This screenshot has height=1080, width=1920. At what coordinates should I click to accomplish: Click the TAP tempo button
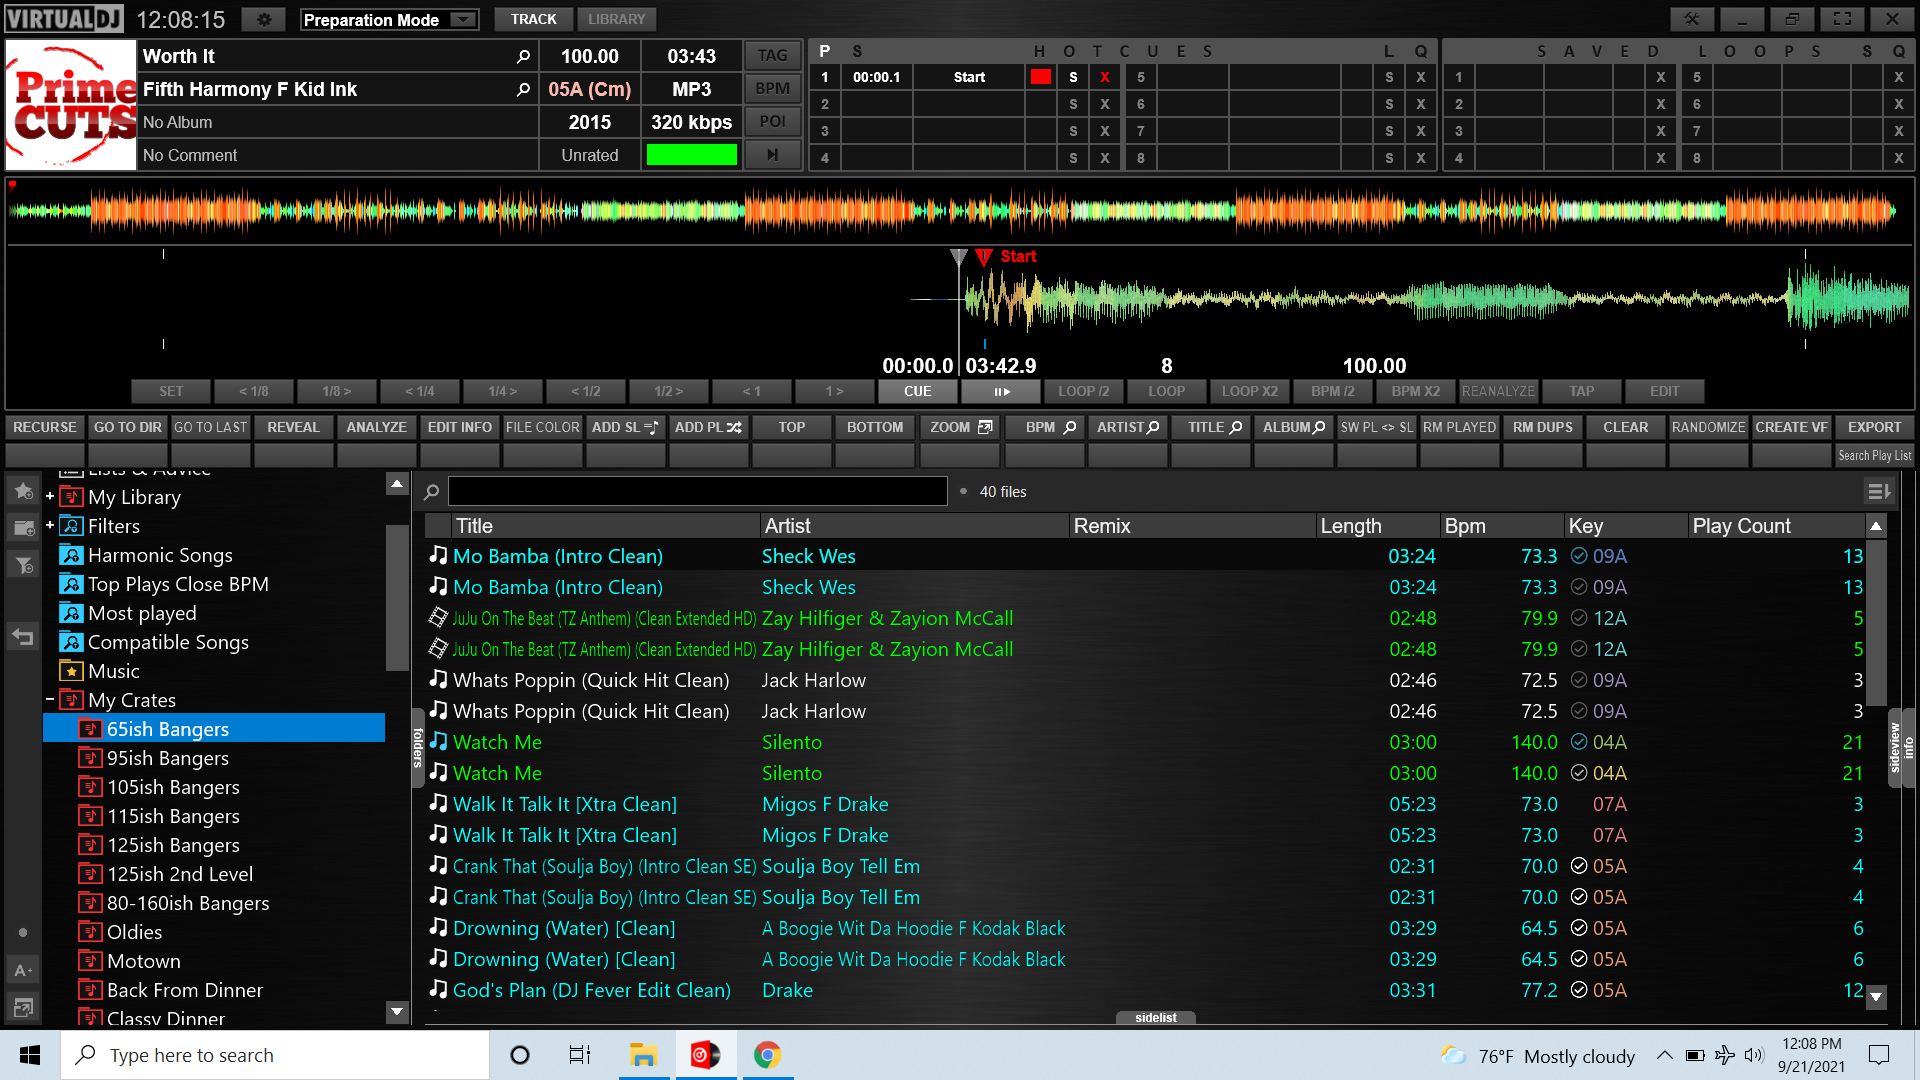coord(1581,392)
